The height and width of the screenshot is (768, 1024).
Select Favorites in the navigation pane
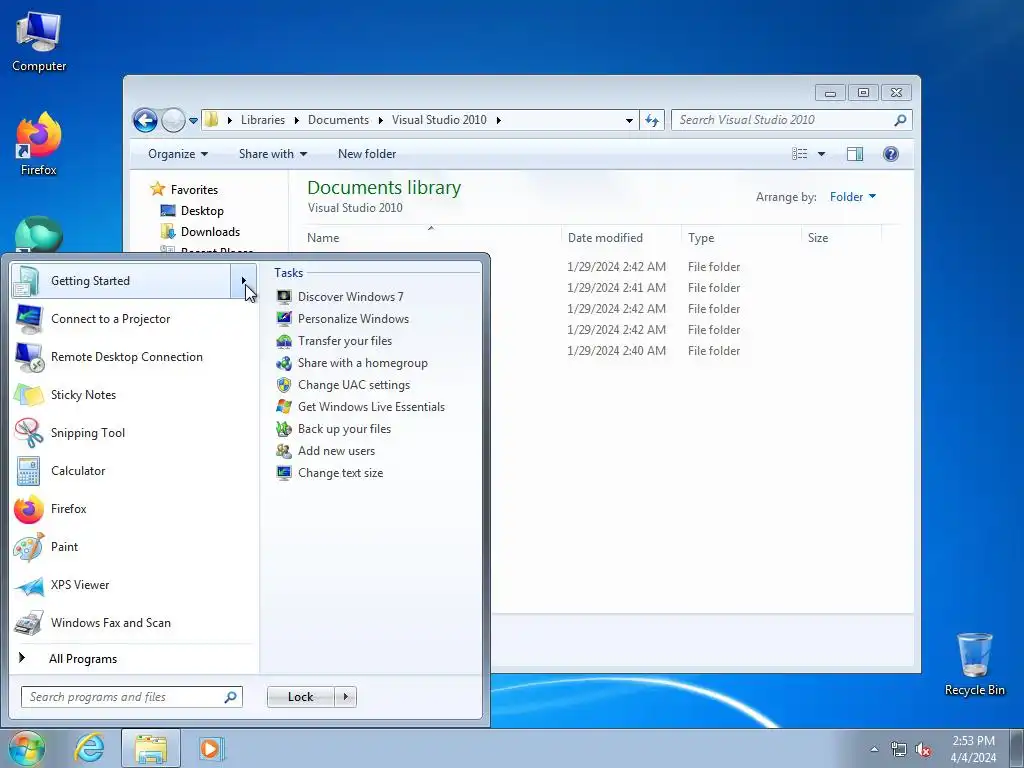194,190
